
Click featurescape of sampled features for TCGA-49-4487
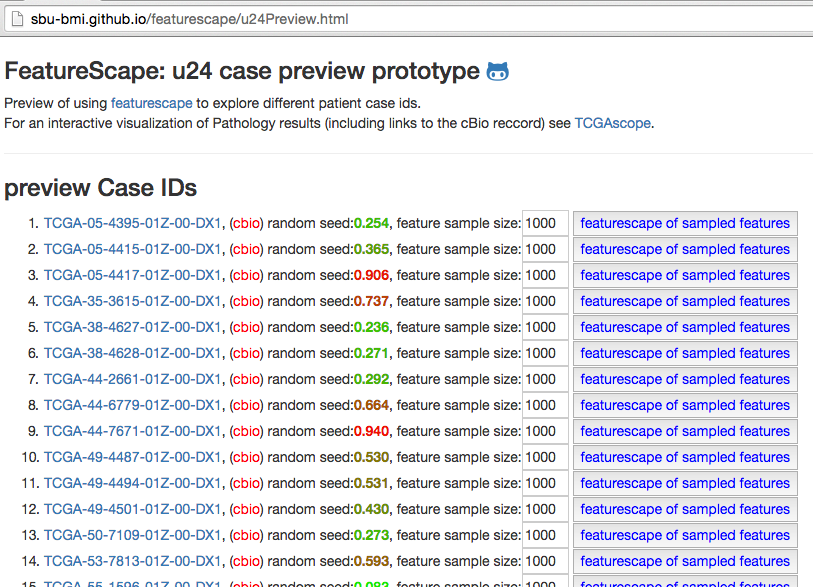point(684,457)
